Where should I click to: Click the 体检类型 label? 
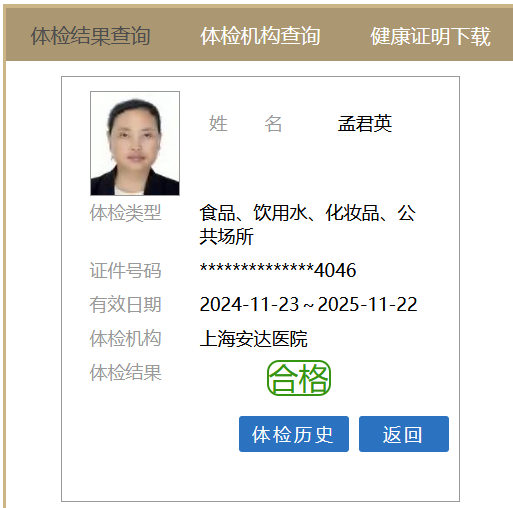(125, 213)
